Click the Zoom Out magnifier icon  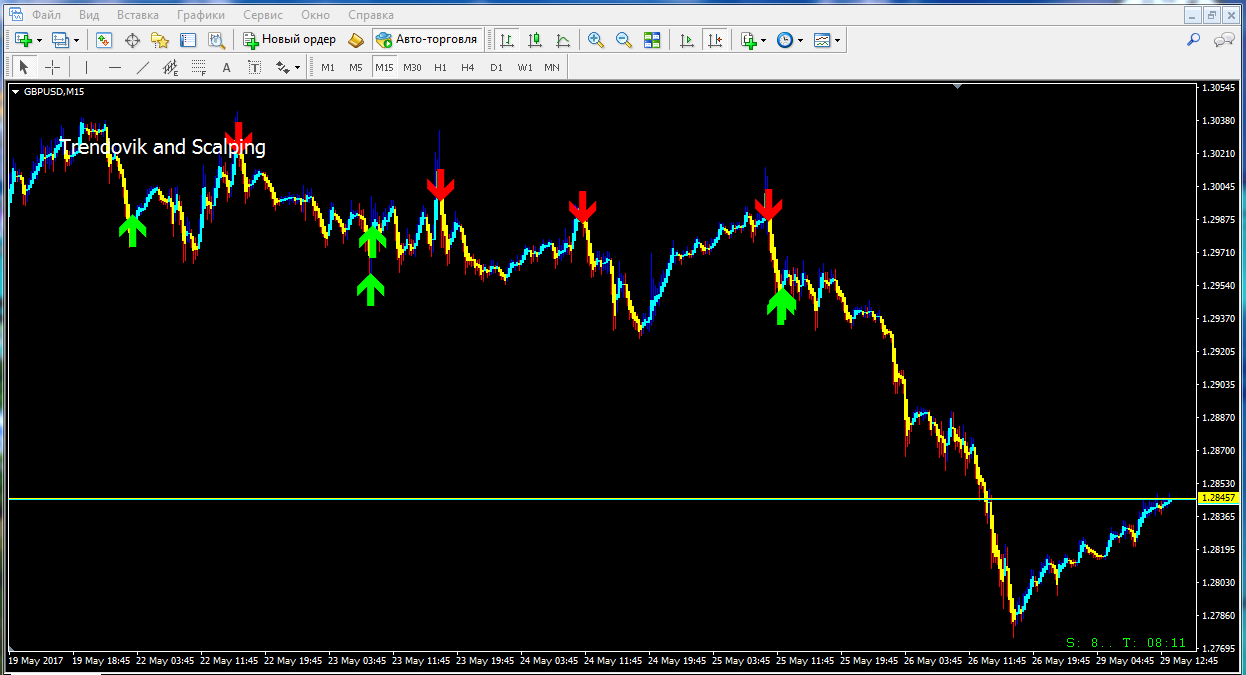(624, 40)
